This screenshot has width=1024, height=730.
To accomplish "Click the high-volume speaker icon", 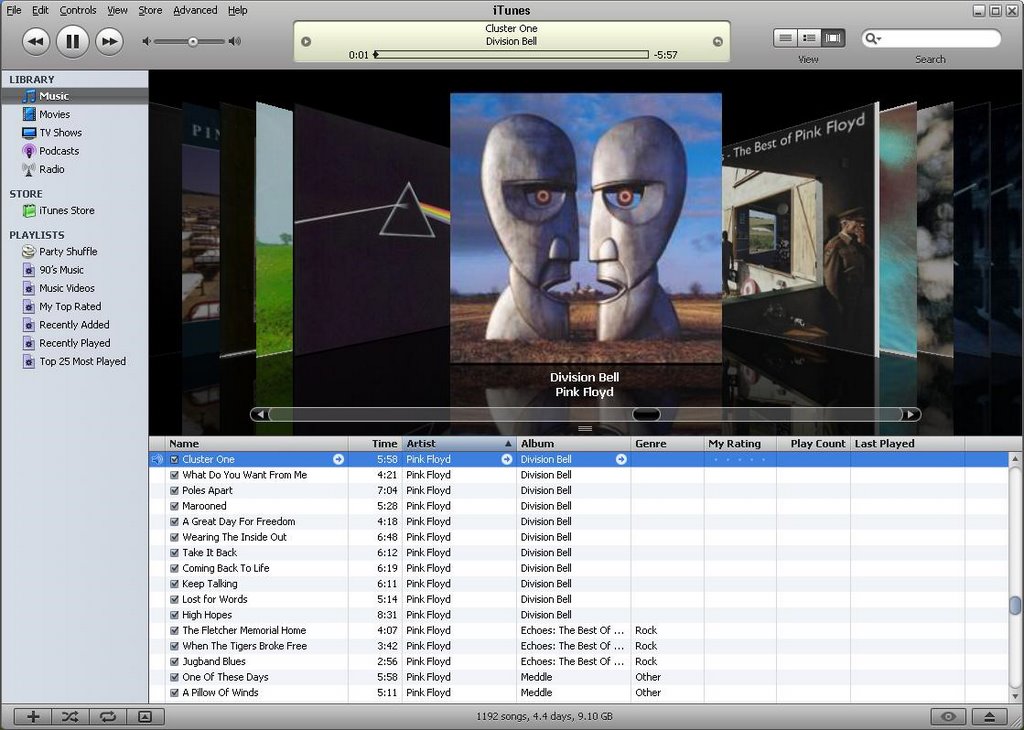I will pyautogui.click(x=235, y=41).
